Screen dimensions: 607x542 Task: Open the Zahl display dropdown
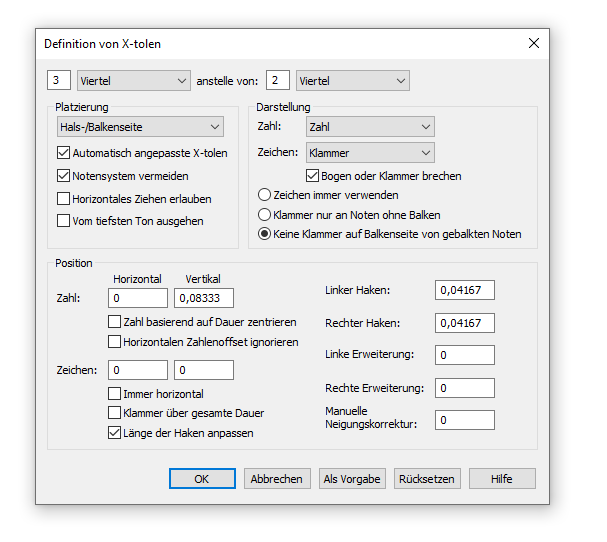[x=370, y=127]
